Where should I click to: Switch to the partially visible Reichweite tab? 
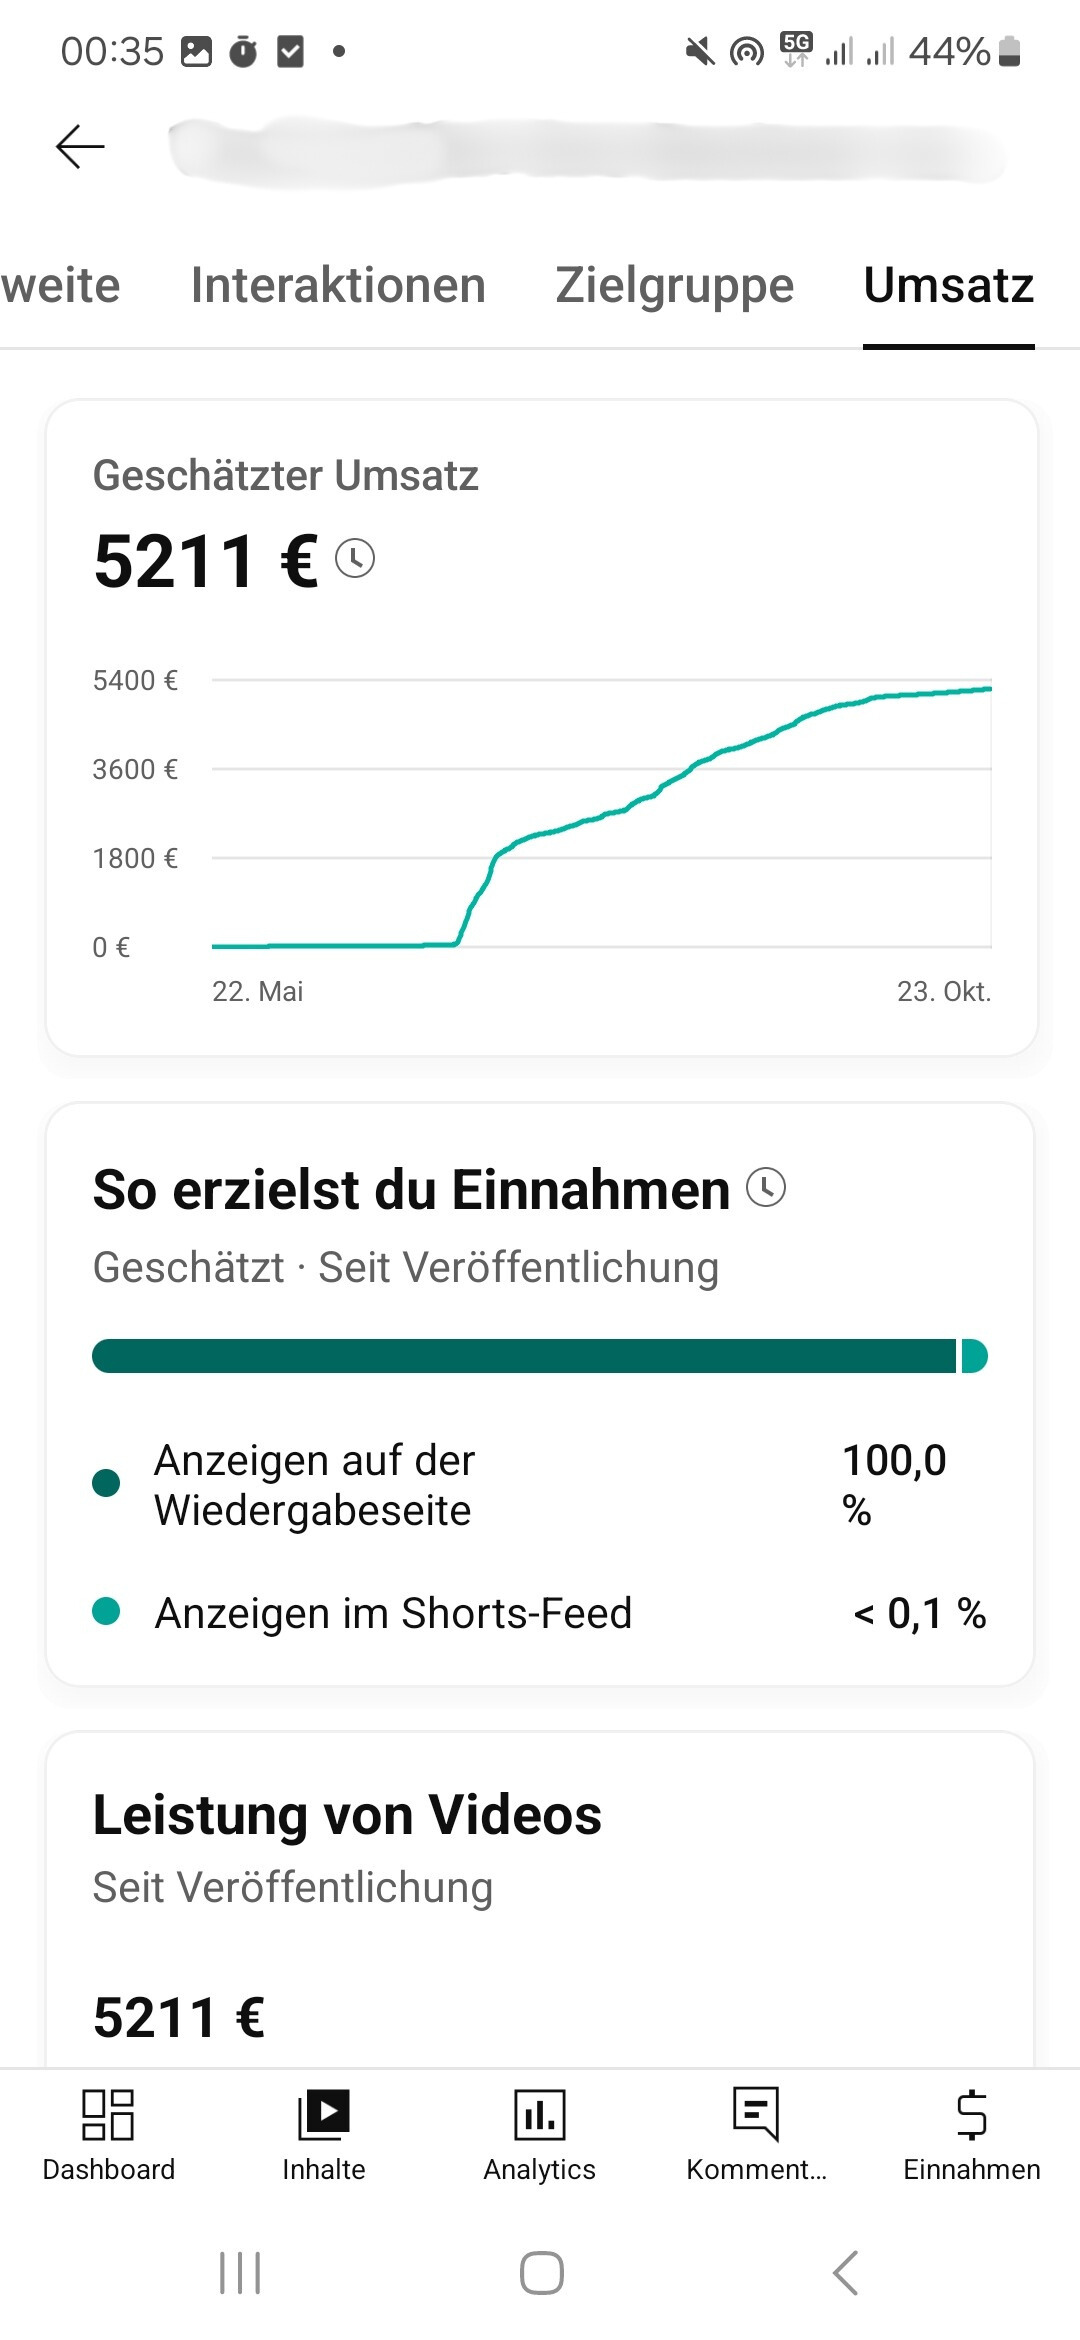coord(60,286)
